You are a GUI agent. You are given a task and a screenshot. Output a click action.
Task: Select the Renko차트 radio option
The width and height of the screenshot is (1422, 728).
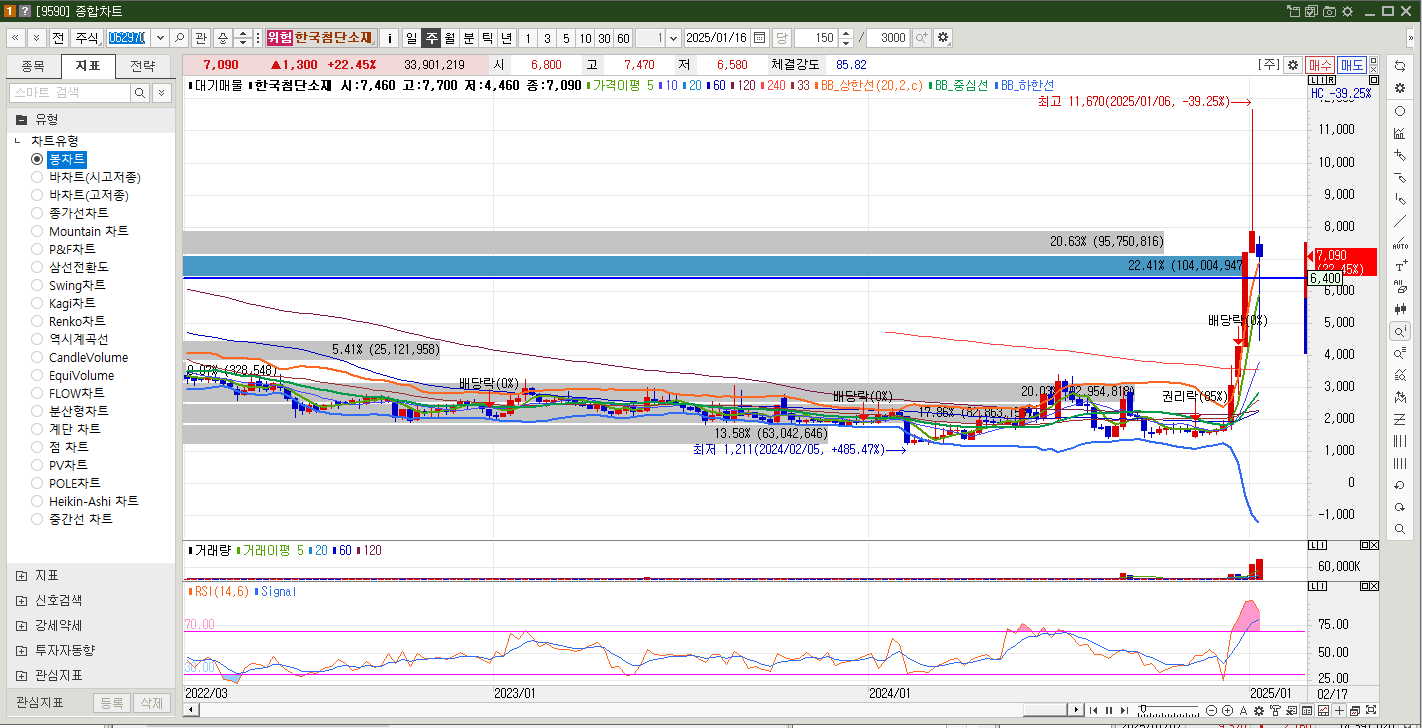pyautogui.click(x=37, y=321)
